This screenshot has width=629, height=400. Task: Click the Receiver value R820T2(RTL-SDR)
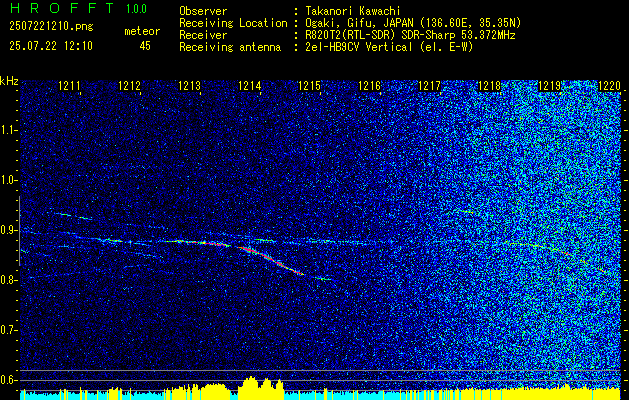tap(350, 35)
